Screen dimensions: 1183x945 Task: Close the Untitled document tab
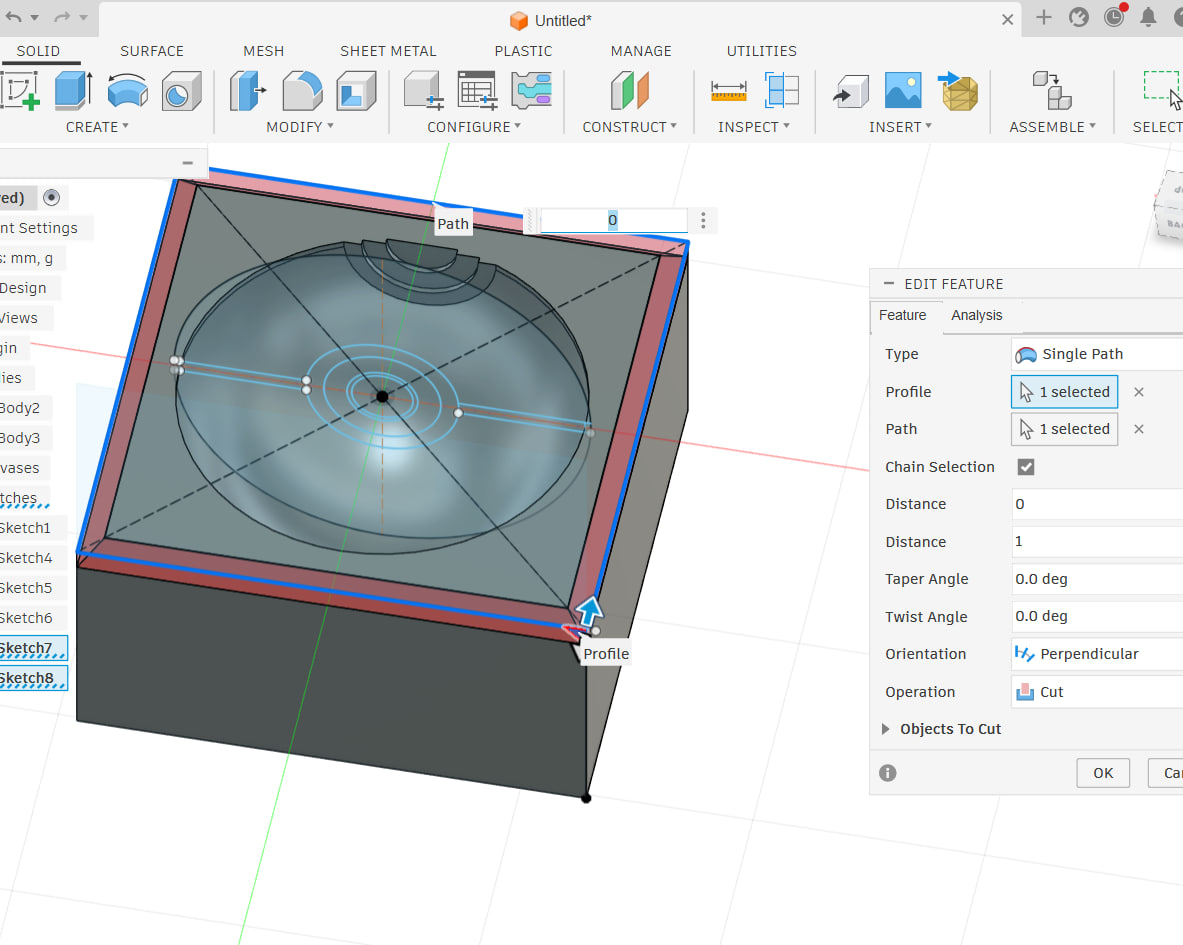coord(1007,20)
